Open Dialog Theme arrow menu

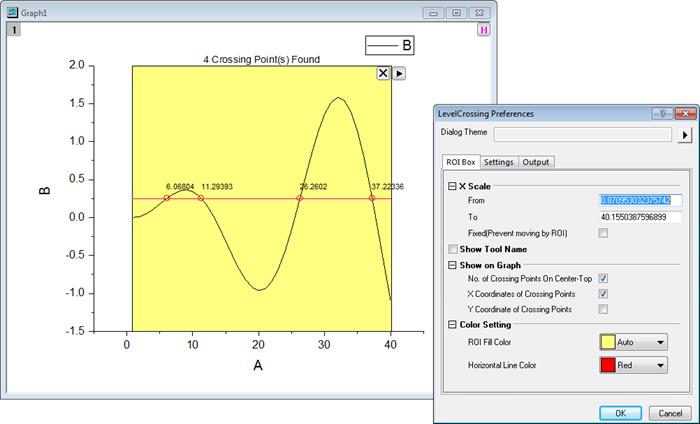pos(684,134)
